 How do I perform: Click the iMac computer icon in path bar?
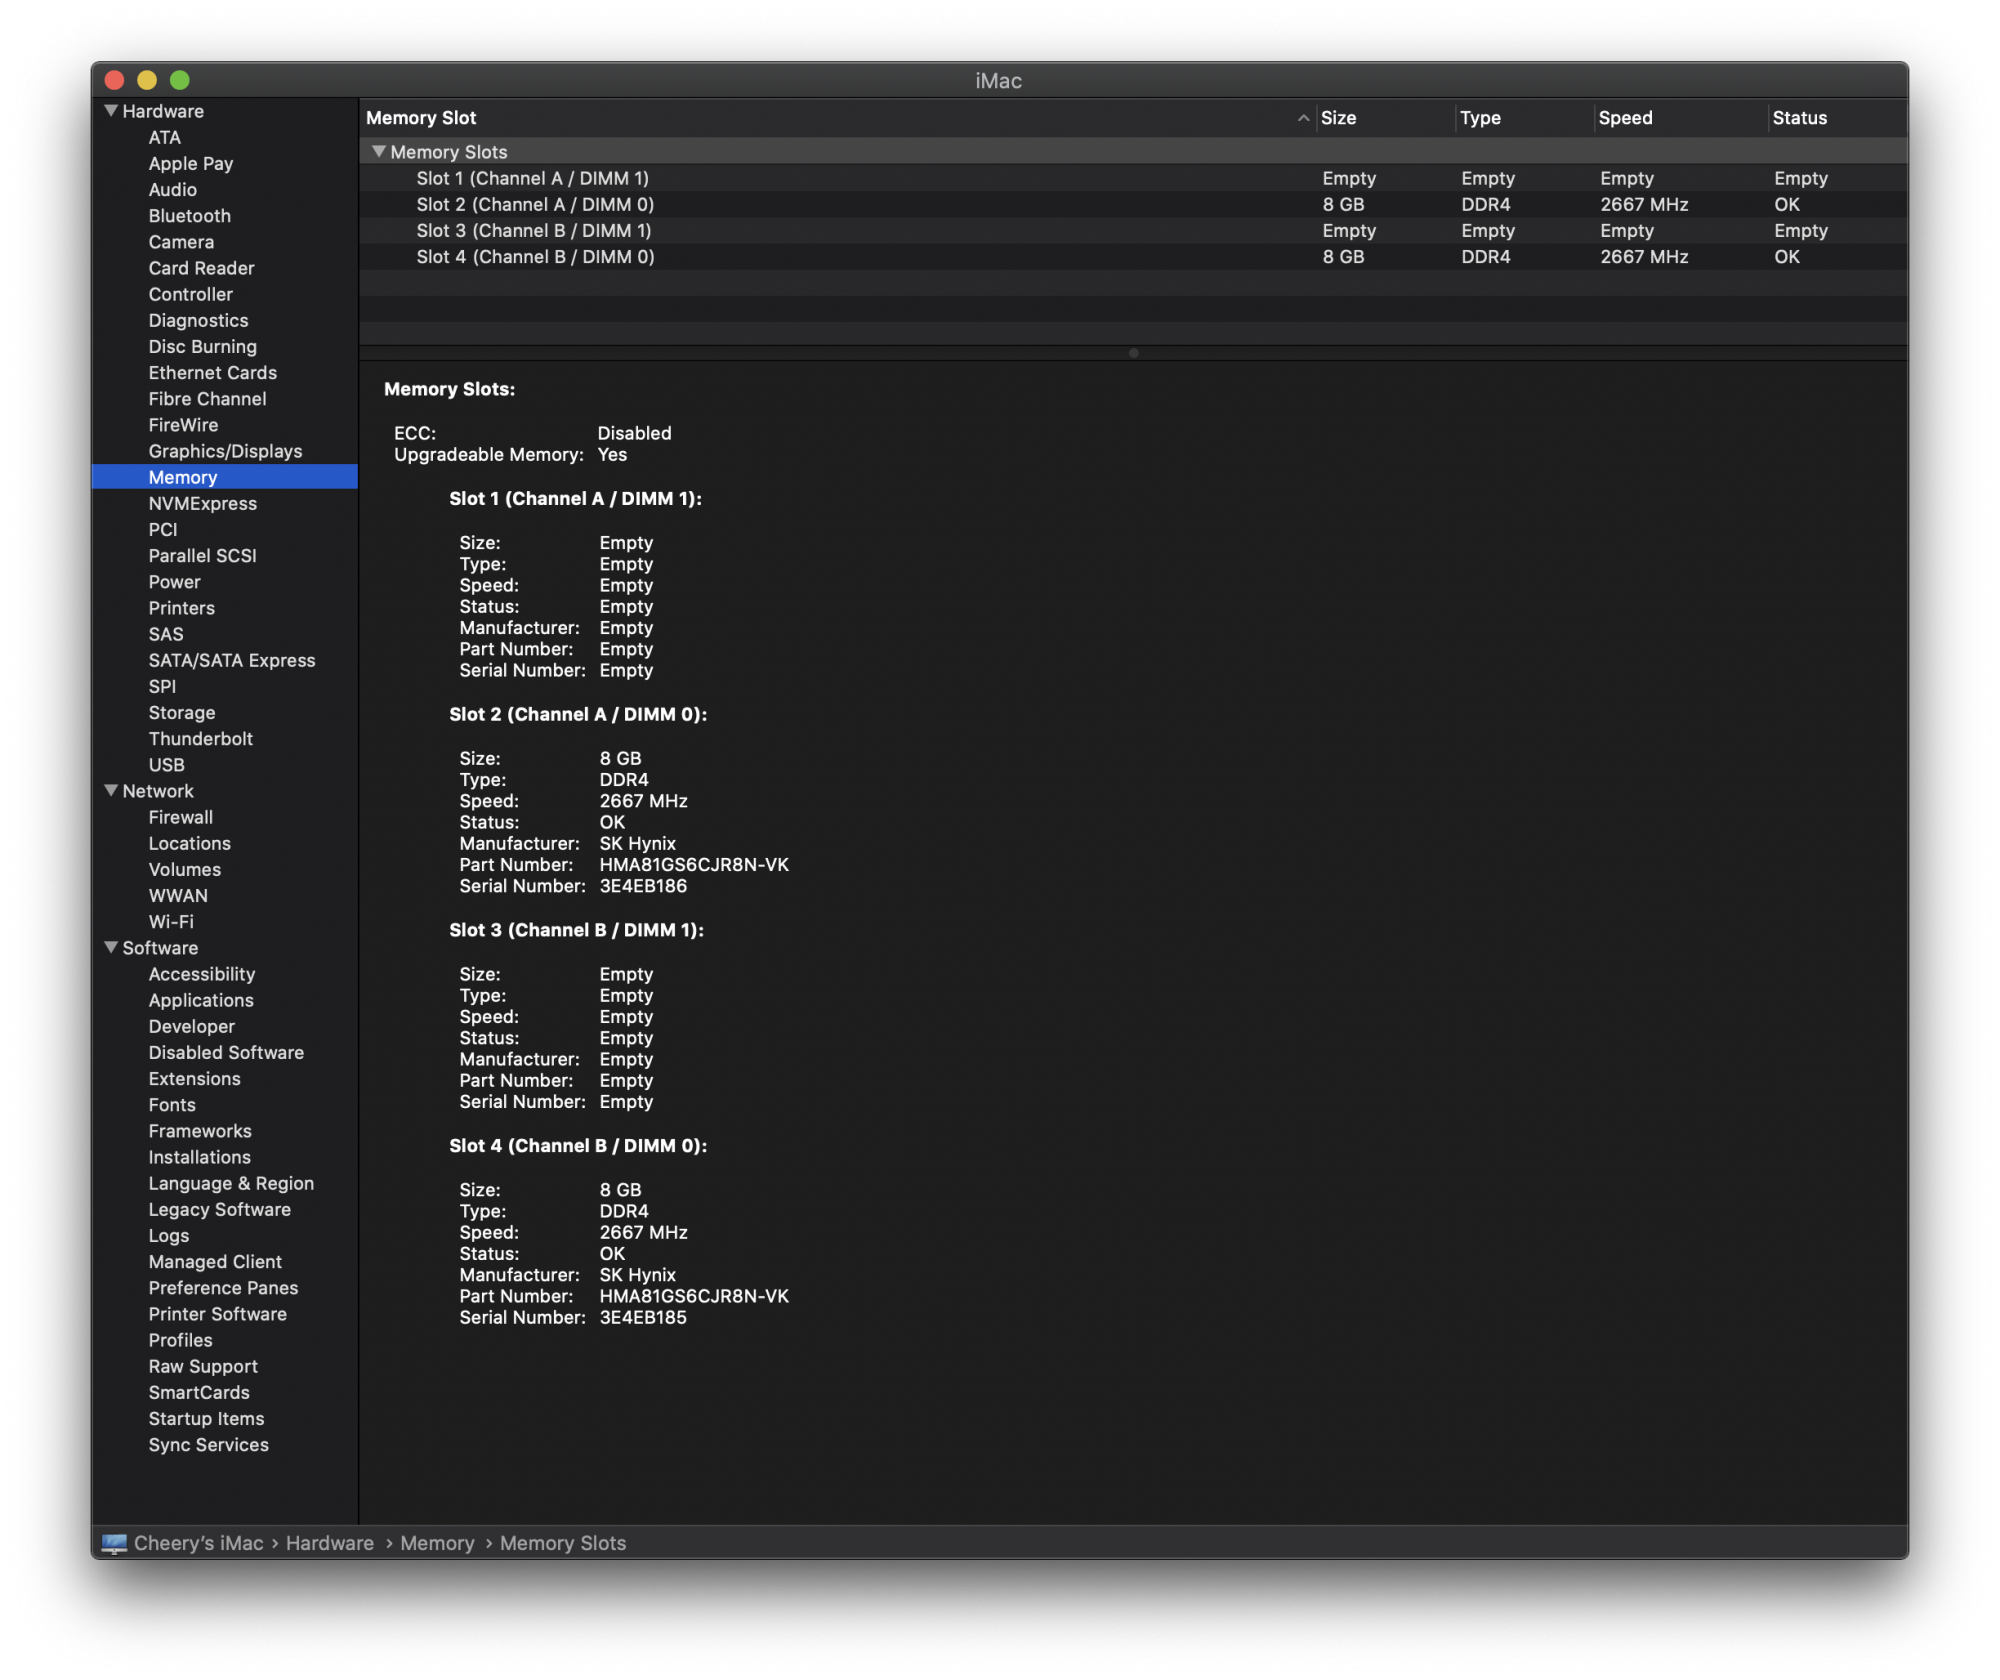click(114, 1543)
